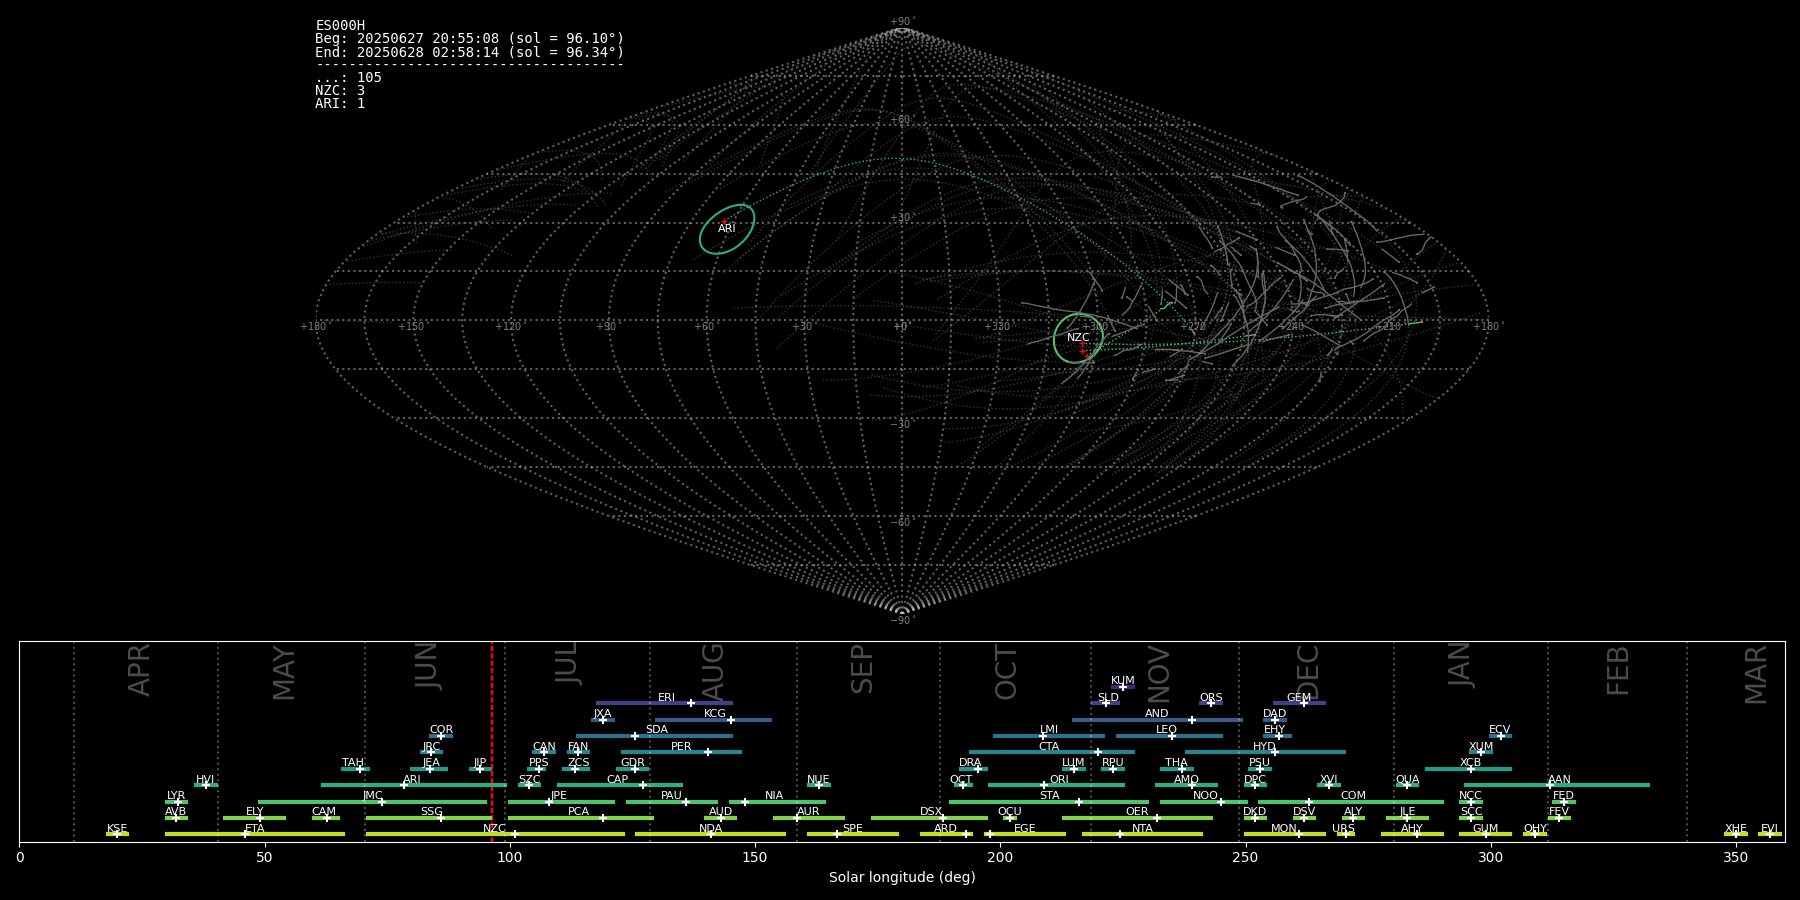This screenshot has width=1800, height=900.
Task: Click the '250' tick label on solar longitude axis
Action: tap(1245, 857)
